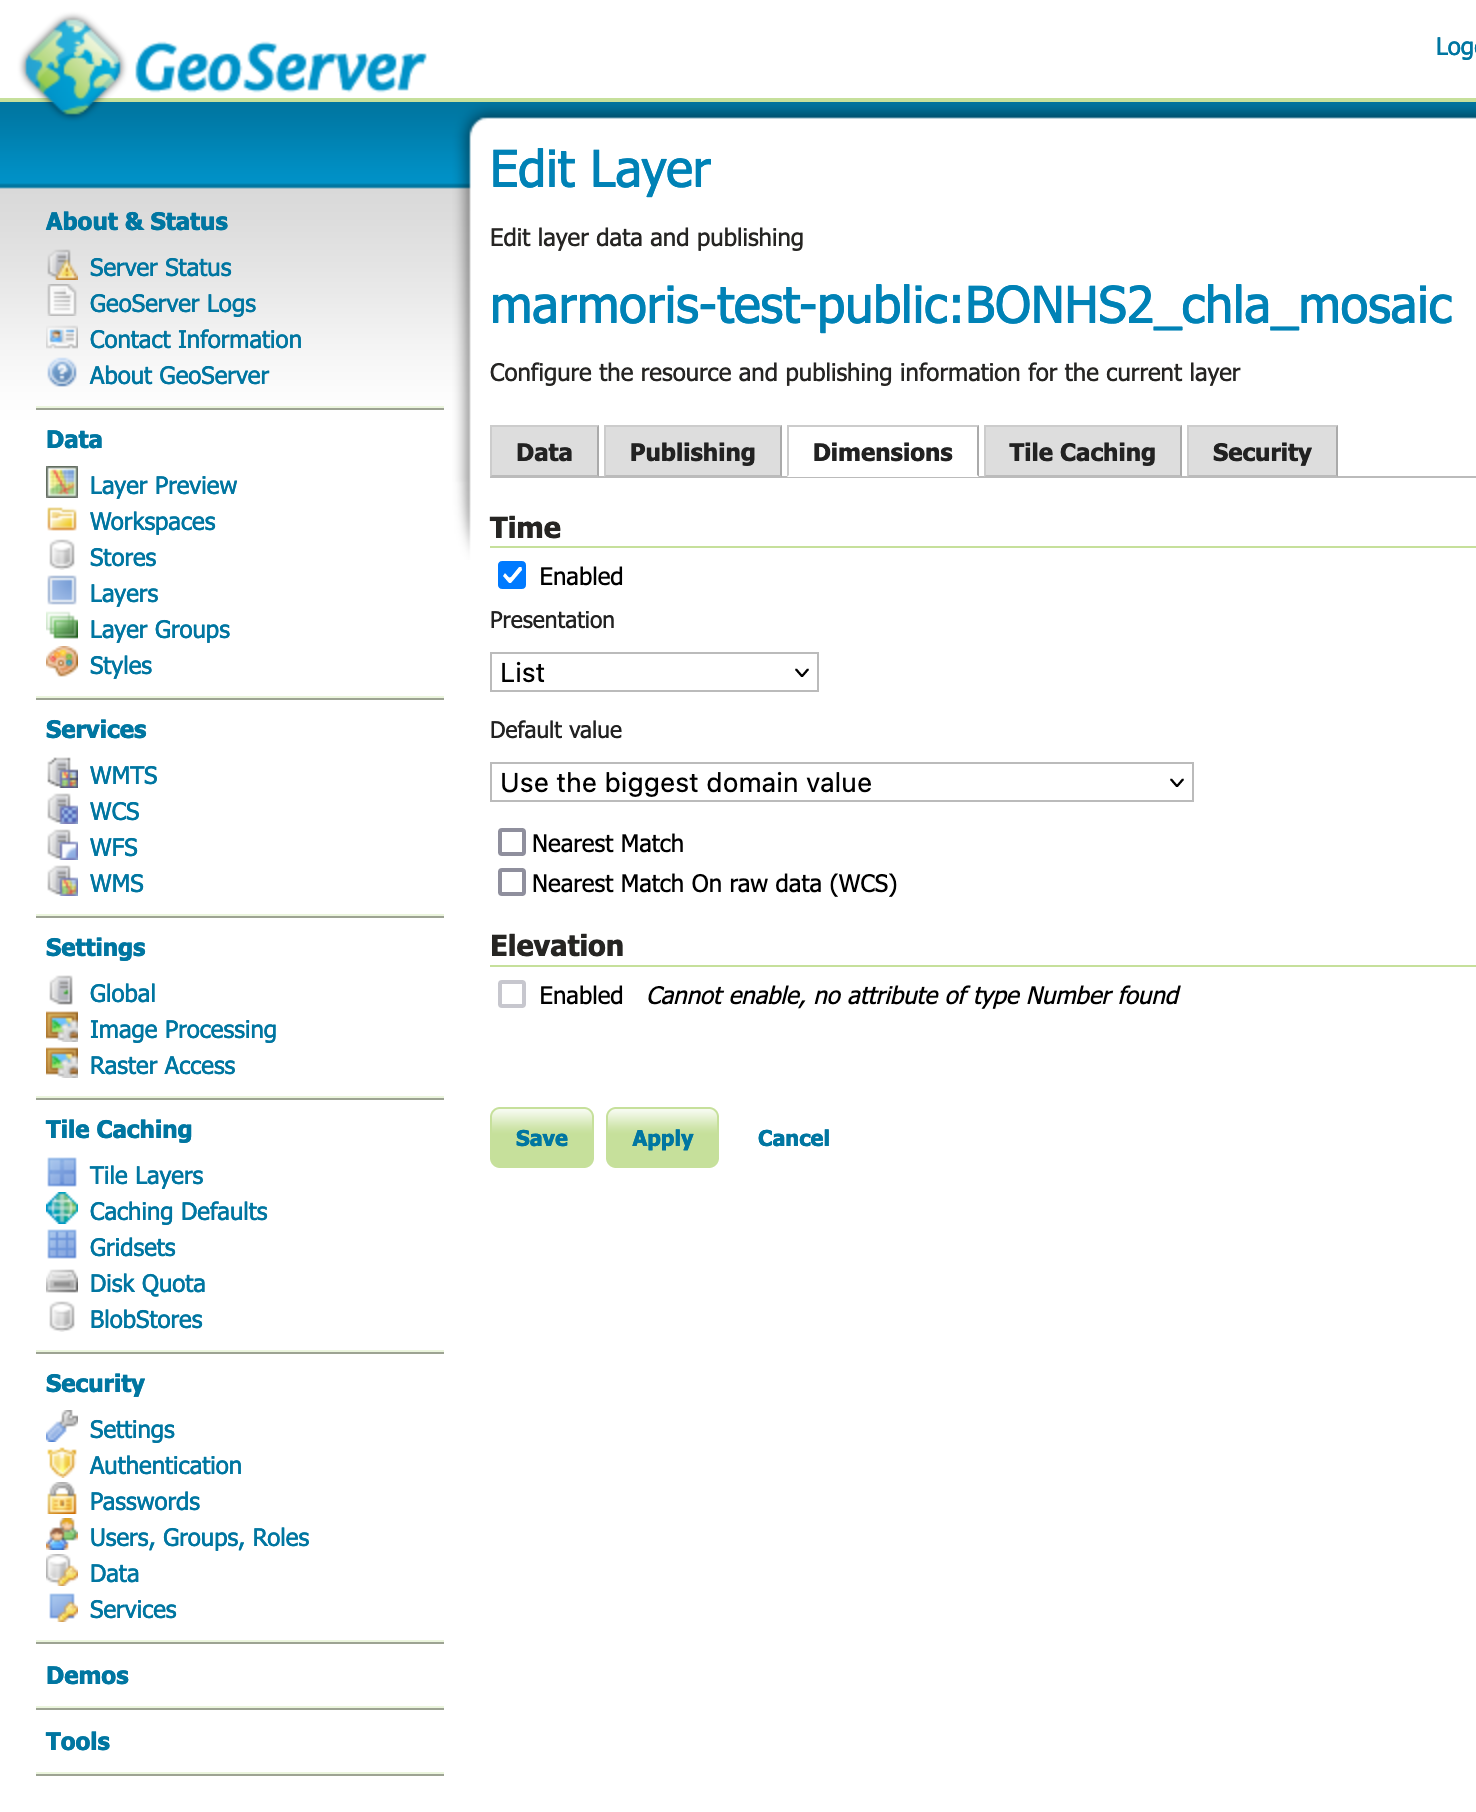The height and width of the screenshot is (1812, 1476).
Task: Click the Styles palette icon
Action: [62, 663]
